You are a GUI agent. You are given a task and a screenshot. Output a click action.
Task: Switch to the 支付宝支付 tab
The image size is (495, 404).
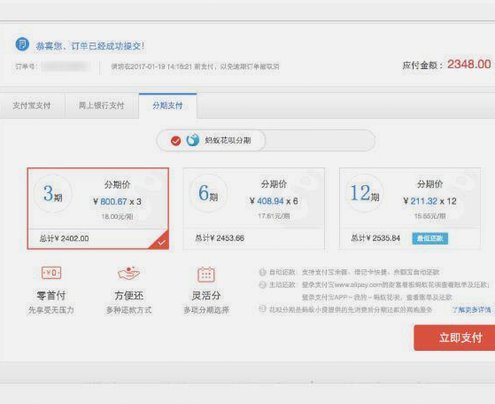32,106
